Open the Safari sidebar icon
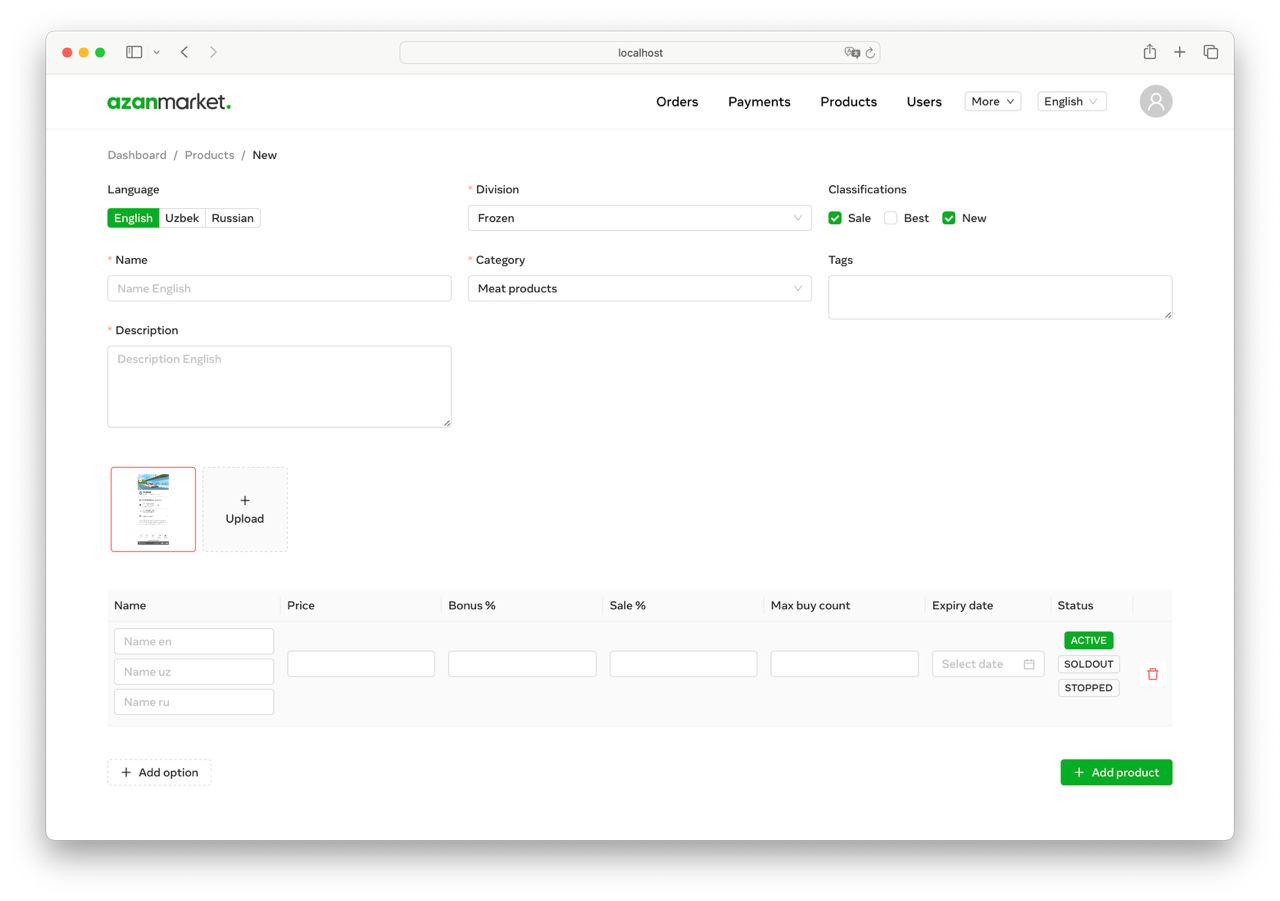The image size is (1280, 901). [133, 51]
